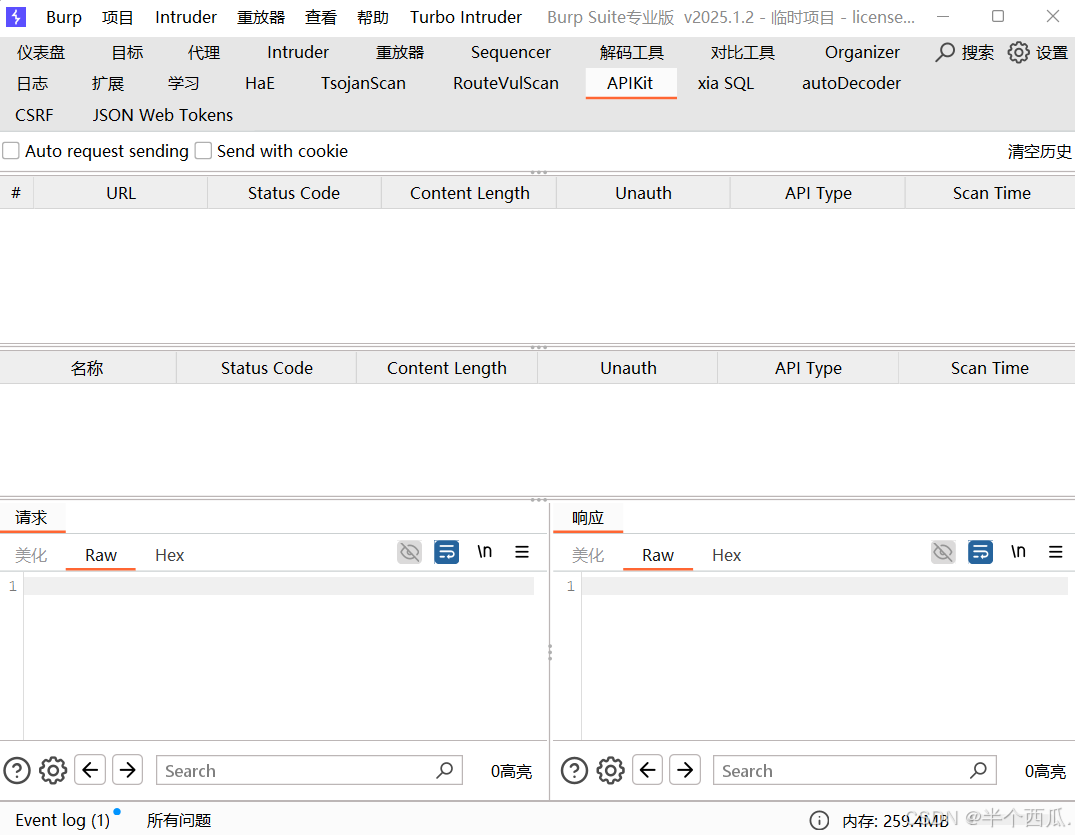Switch to the 目标 tab
Viewport: 1075px width, 835px height.
(x=128, y=52)
